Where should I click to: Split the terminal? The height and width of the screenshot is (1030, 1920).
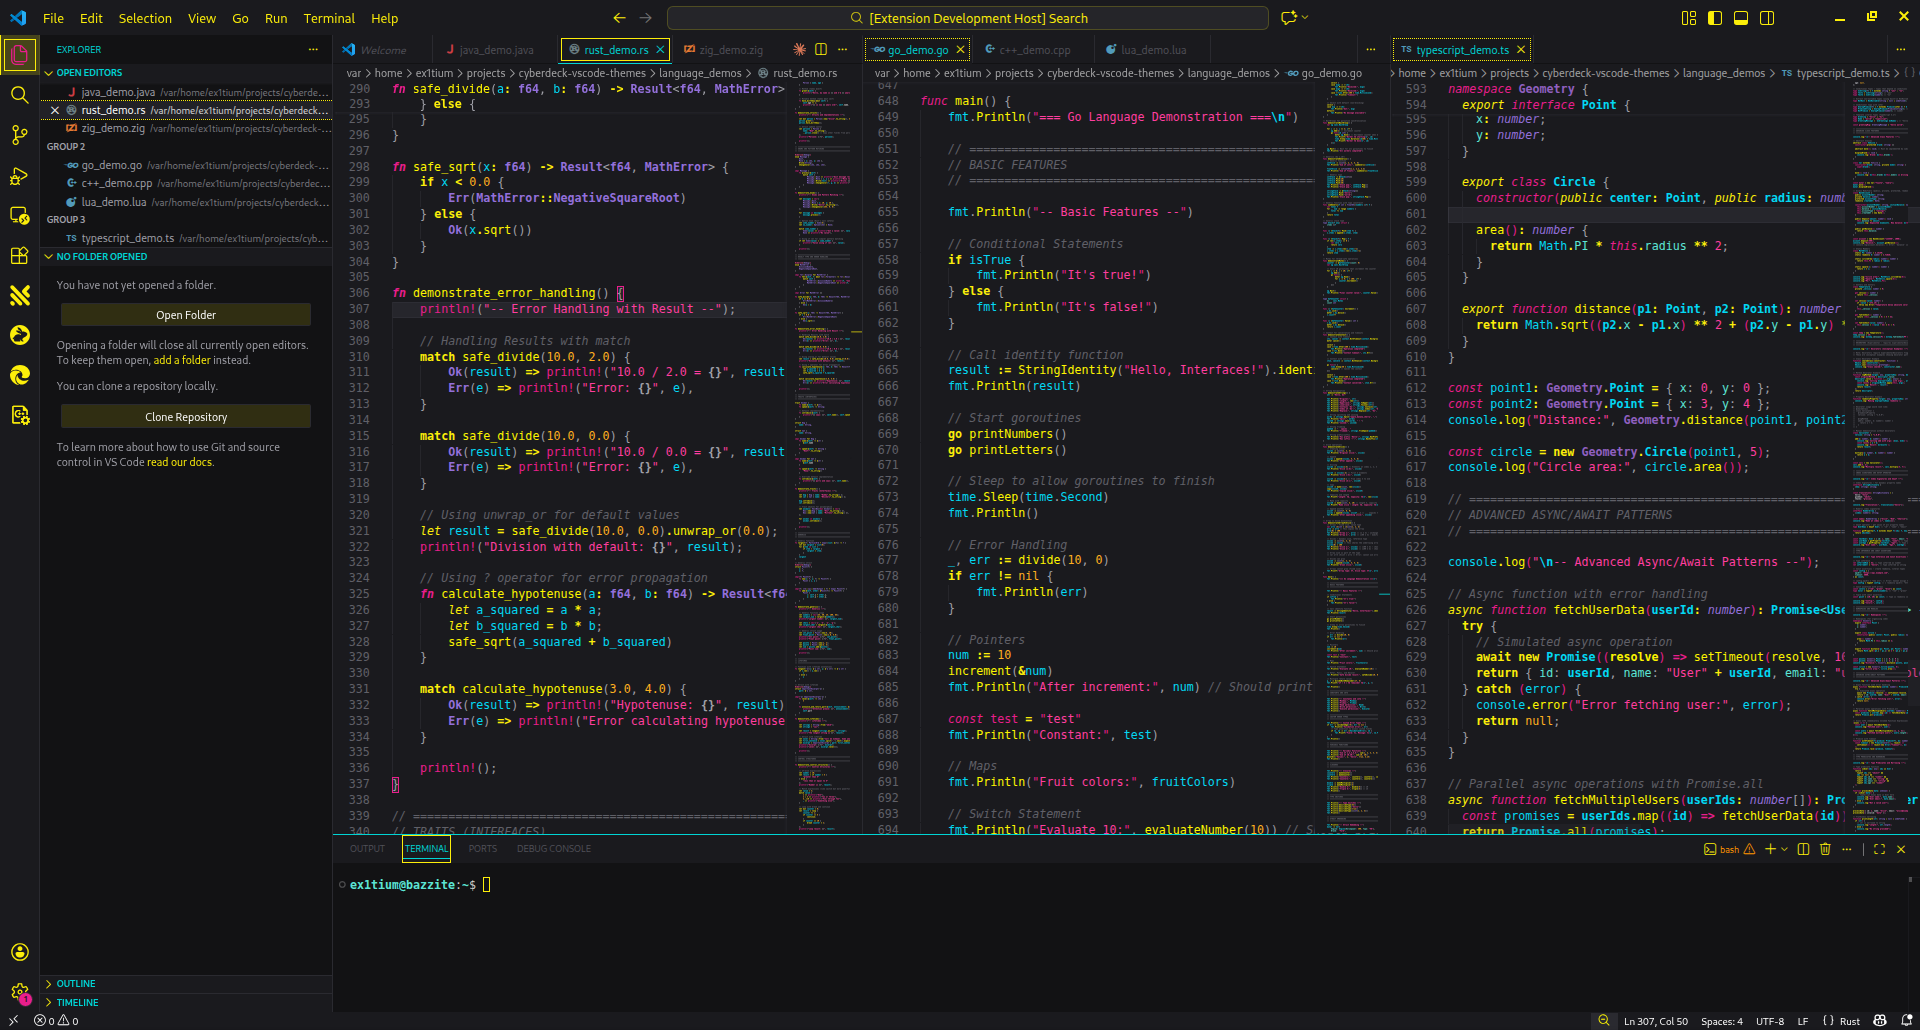pos(1803,849)
